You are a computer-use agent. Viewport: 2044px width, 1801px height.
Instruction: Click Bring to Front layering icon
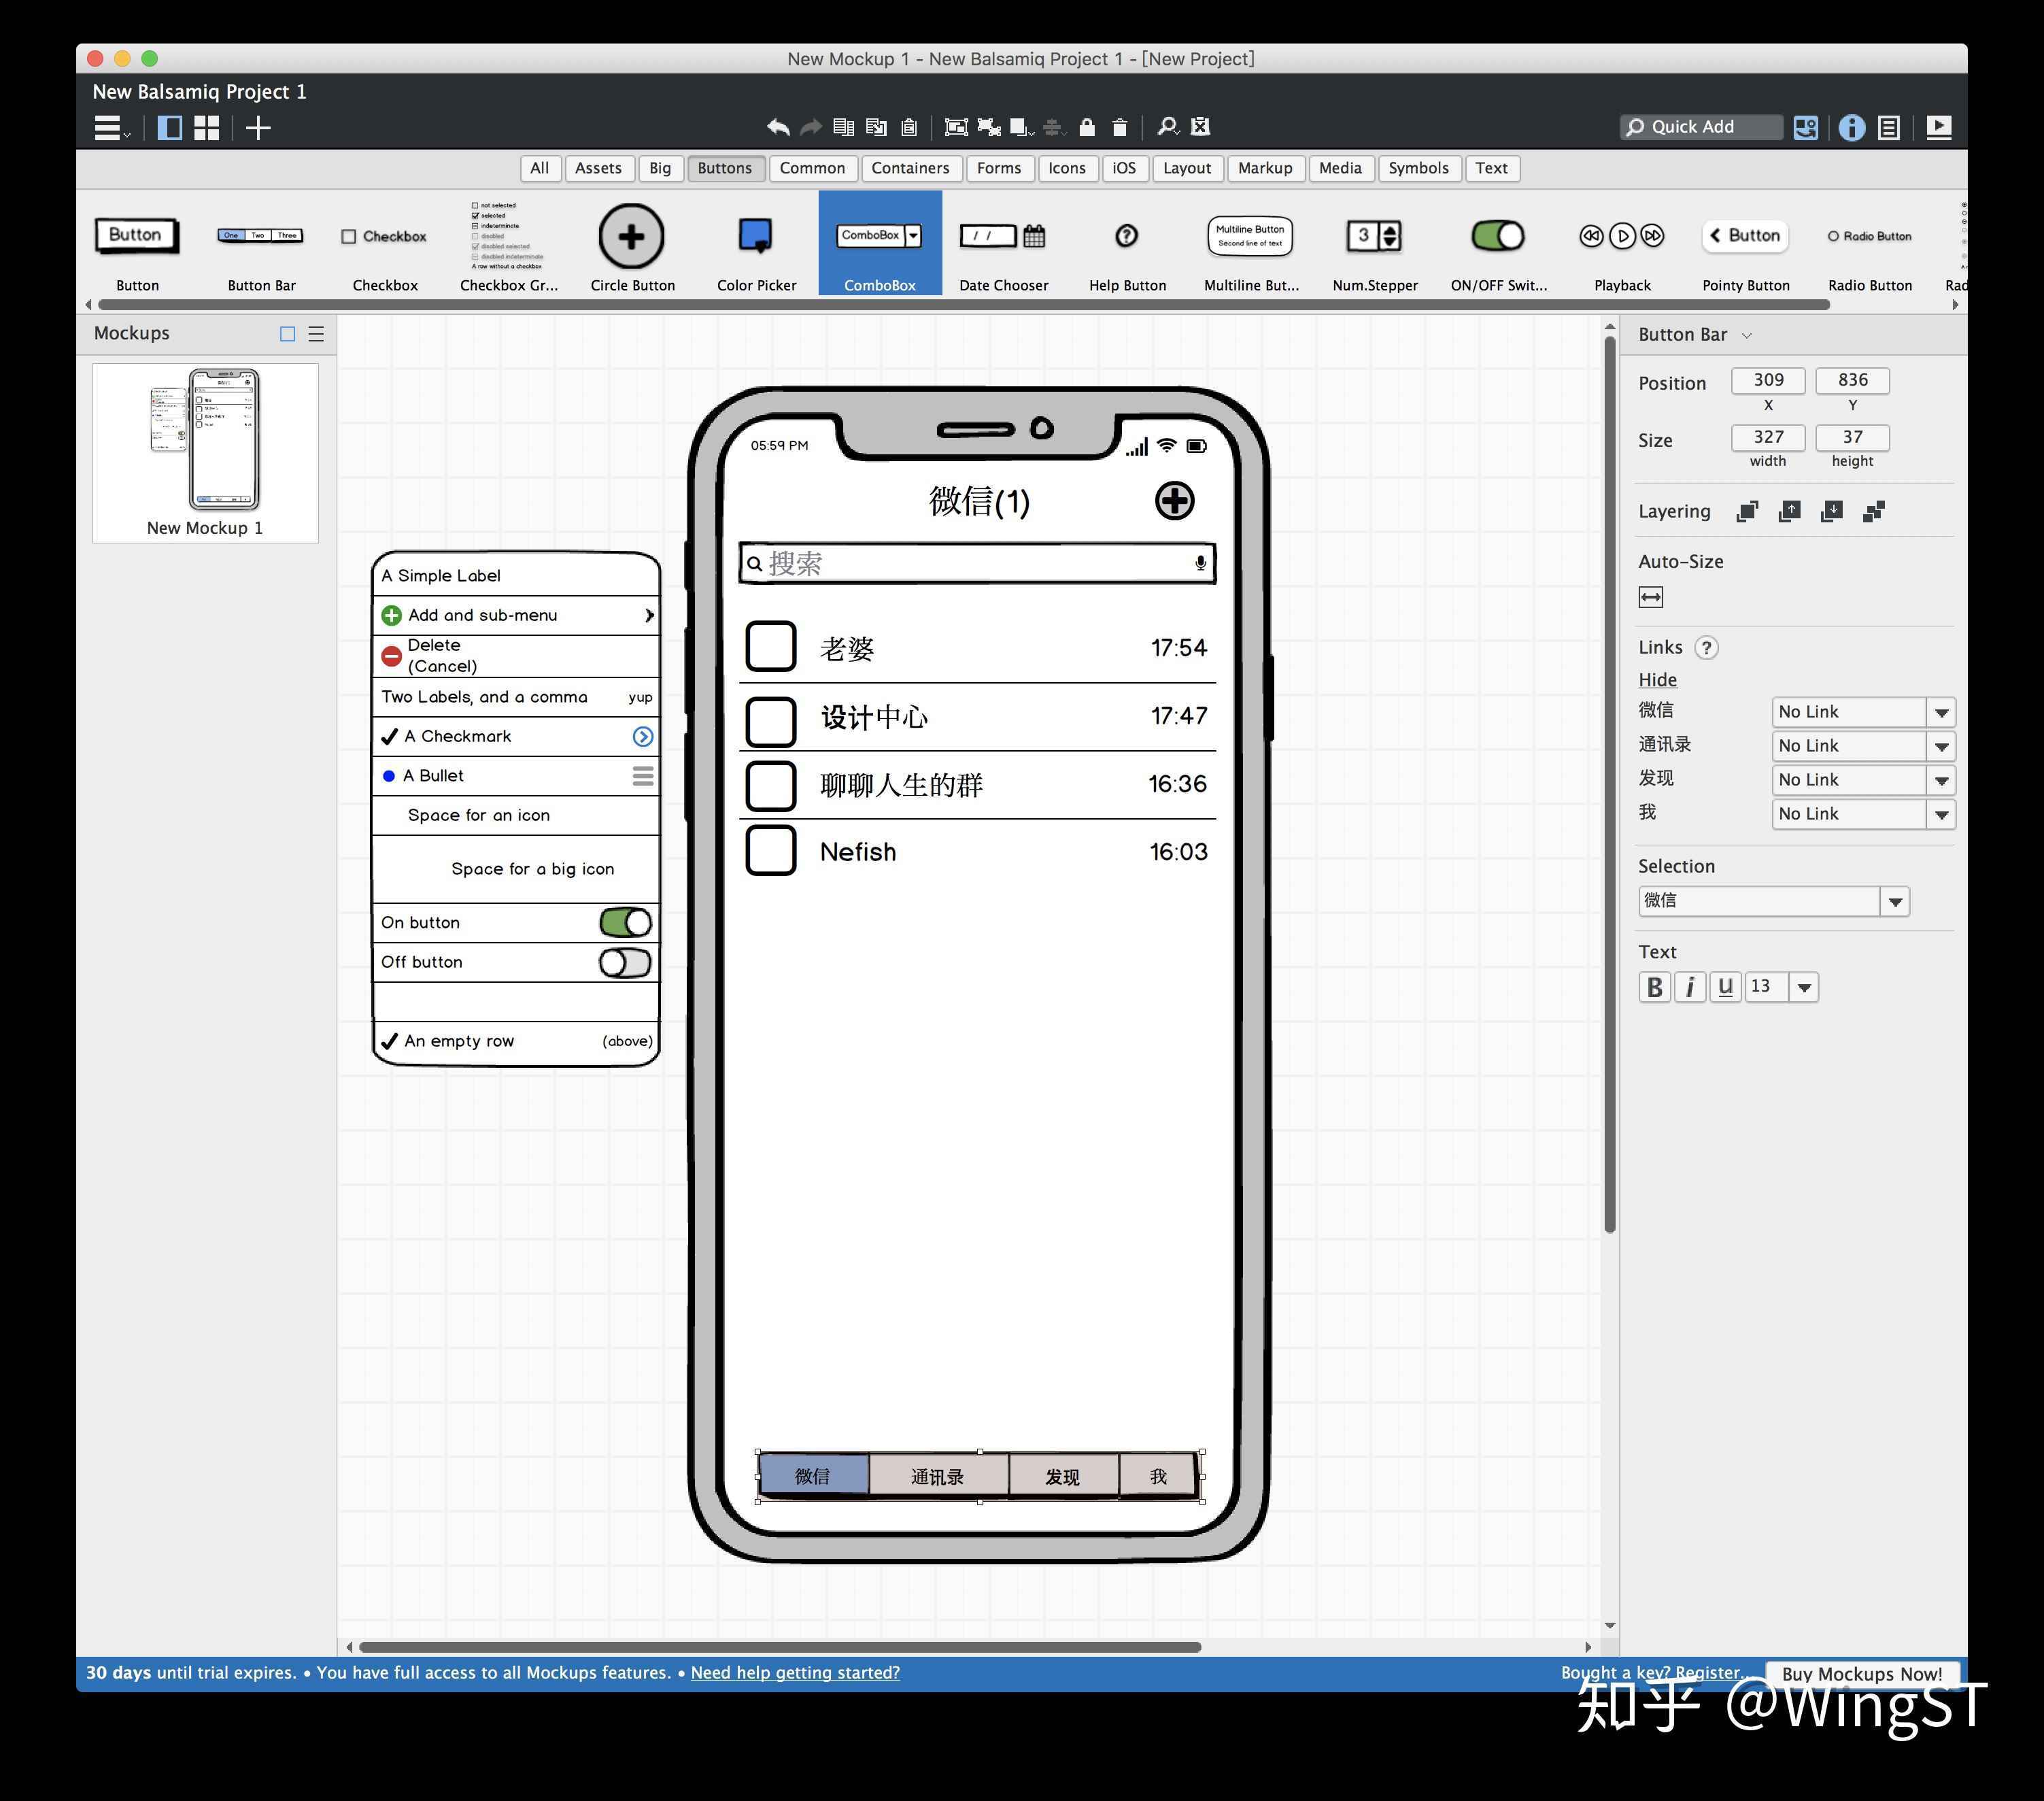coord(1747,512)
